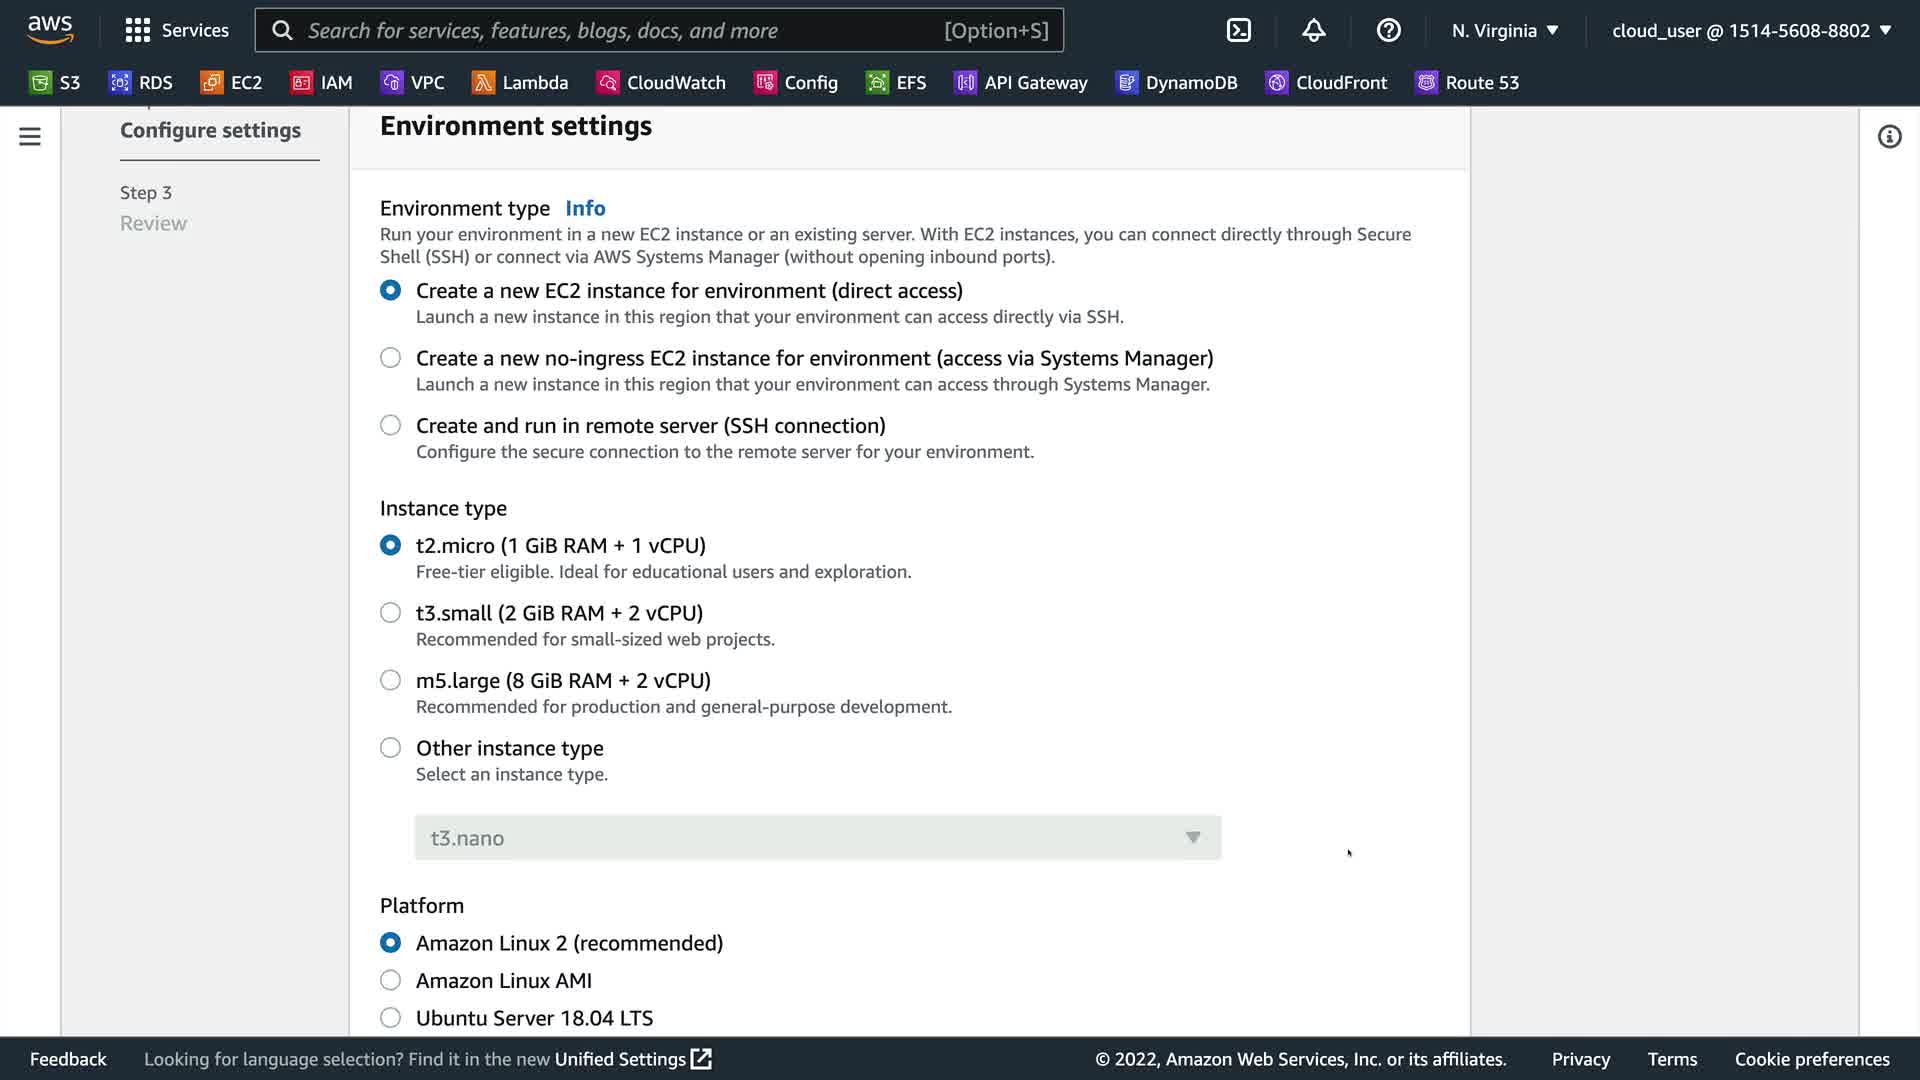Screen dimensions: 1920x1080
Task: Open the N. Virginia region dropdown
Action: click(x=1505, y=30)
